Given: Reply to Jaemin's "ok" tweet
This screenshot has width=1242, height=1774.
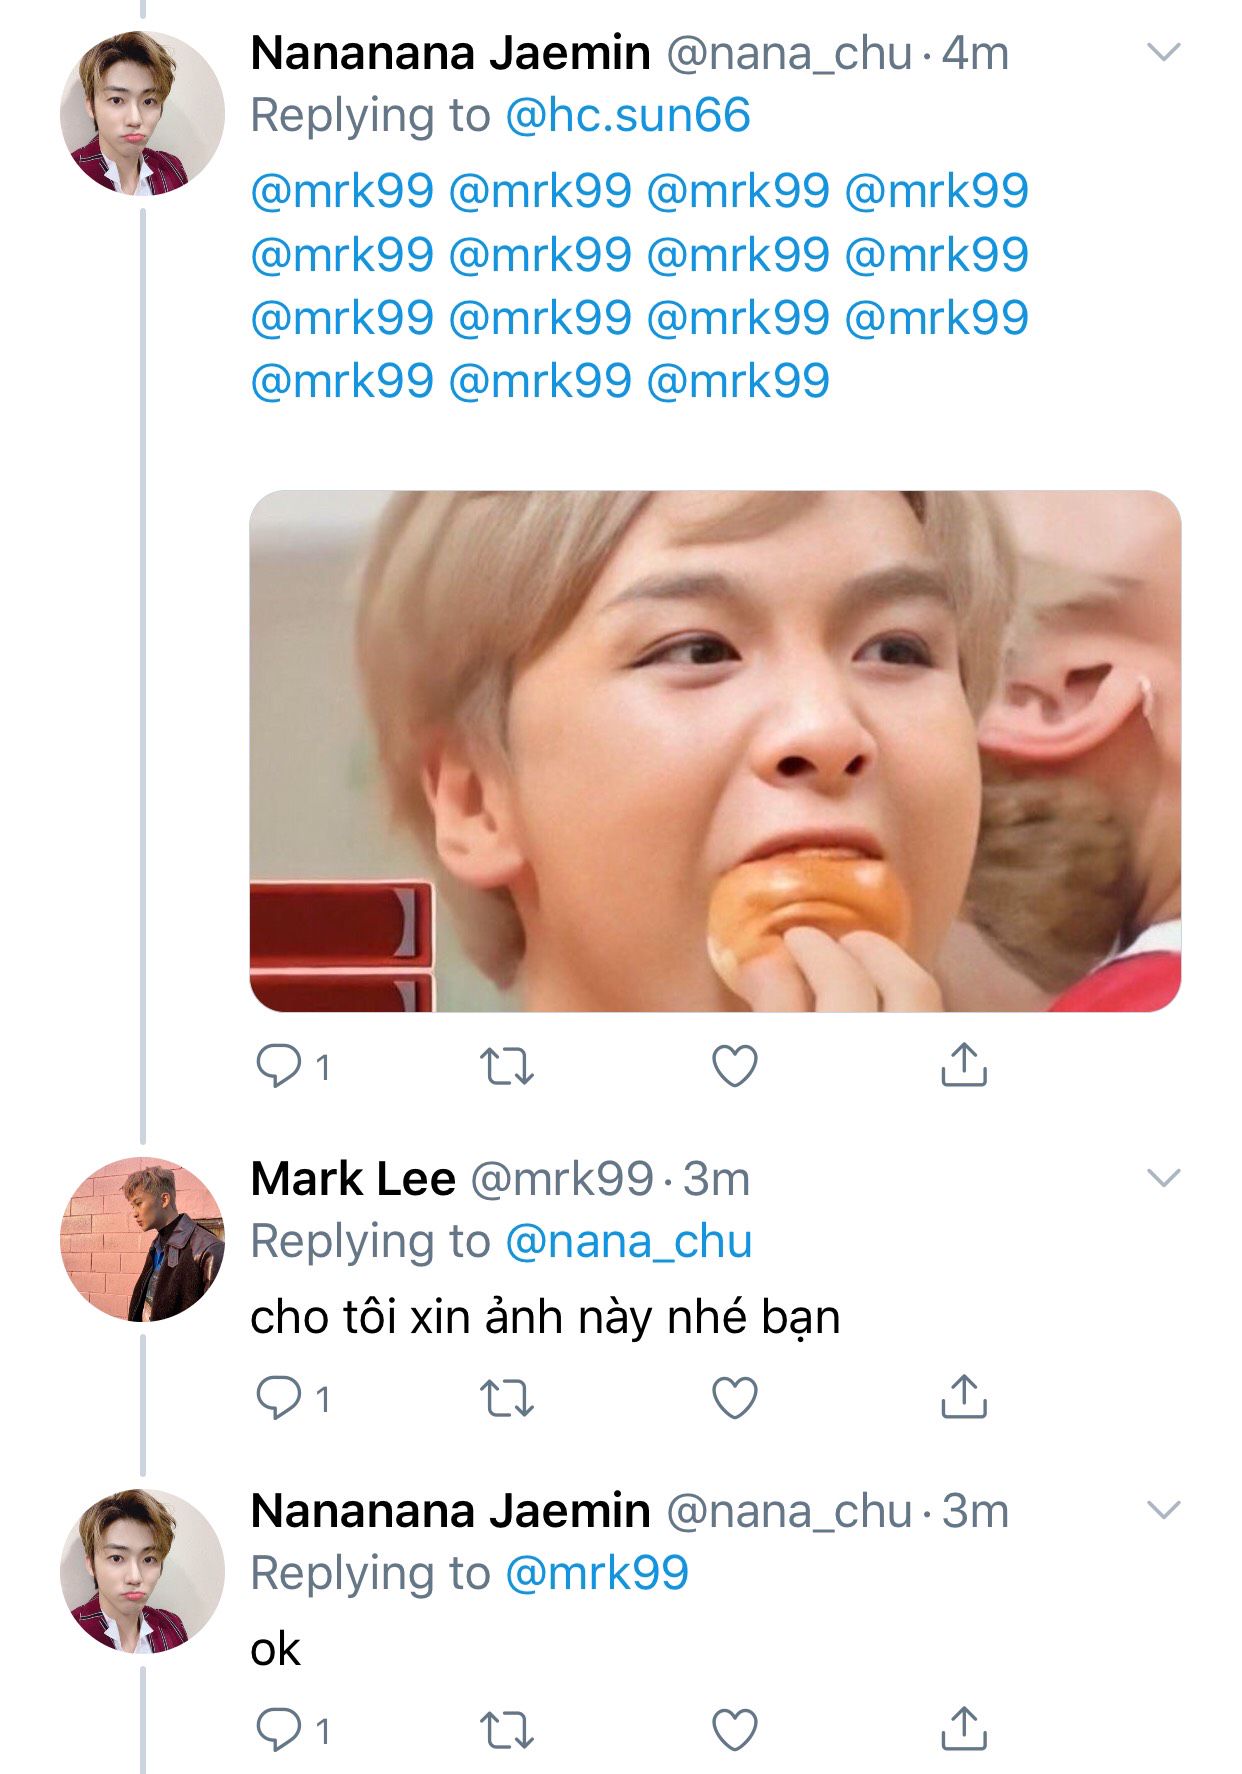Looking at the screenshot, I should point(278,1730).
